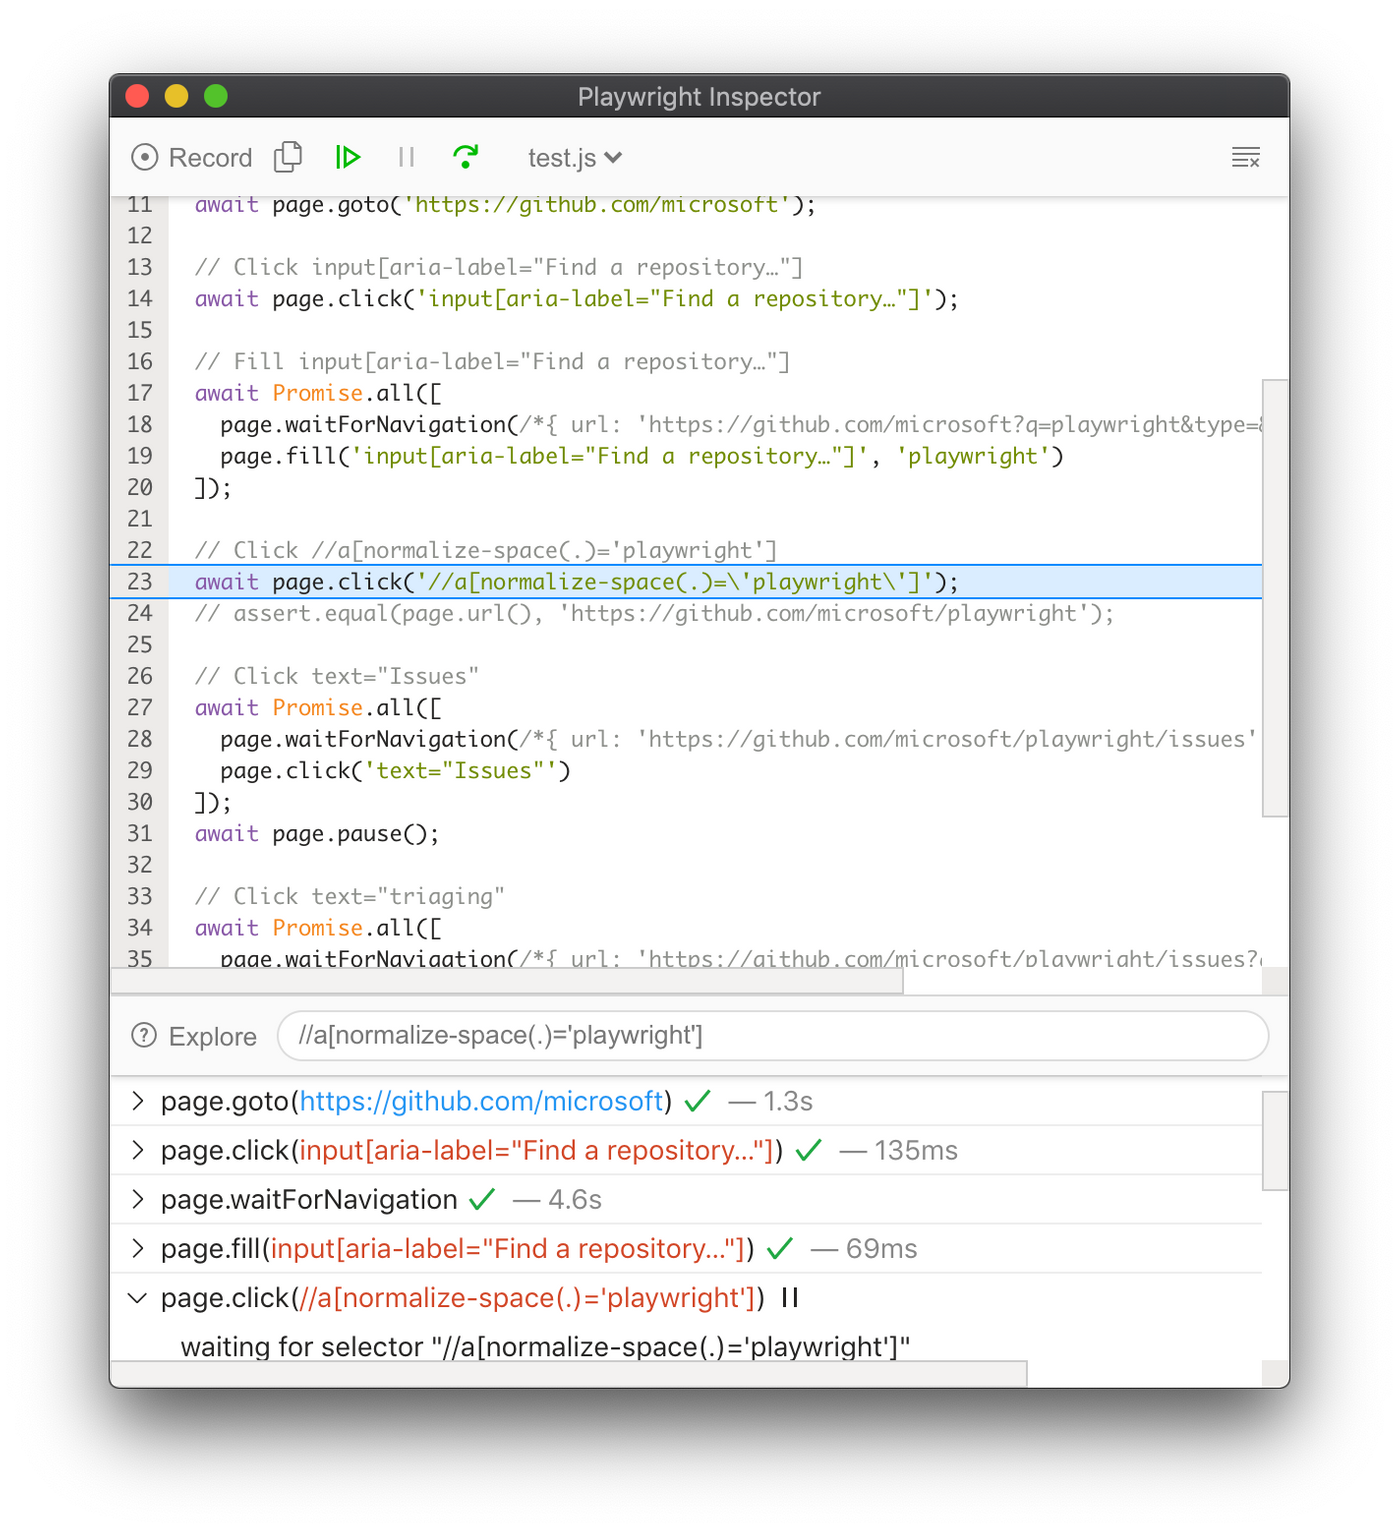Click the Playwright Inspector window title
This screenshot has width=1400, height=1534.
point(699,96)
